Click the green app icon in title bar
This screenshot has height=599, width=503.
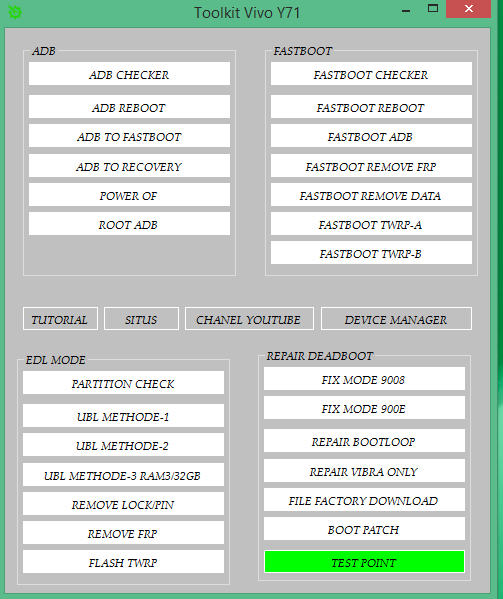pos(15,12)
